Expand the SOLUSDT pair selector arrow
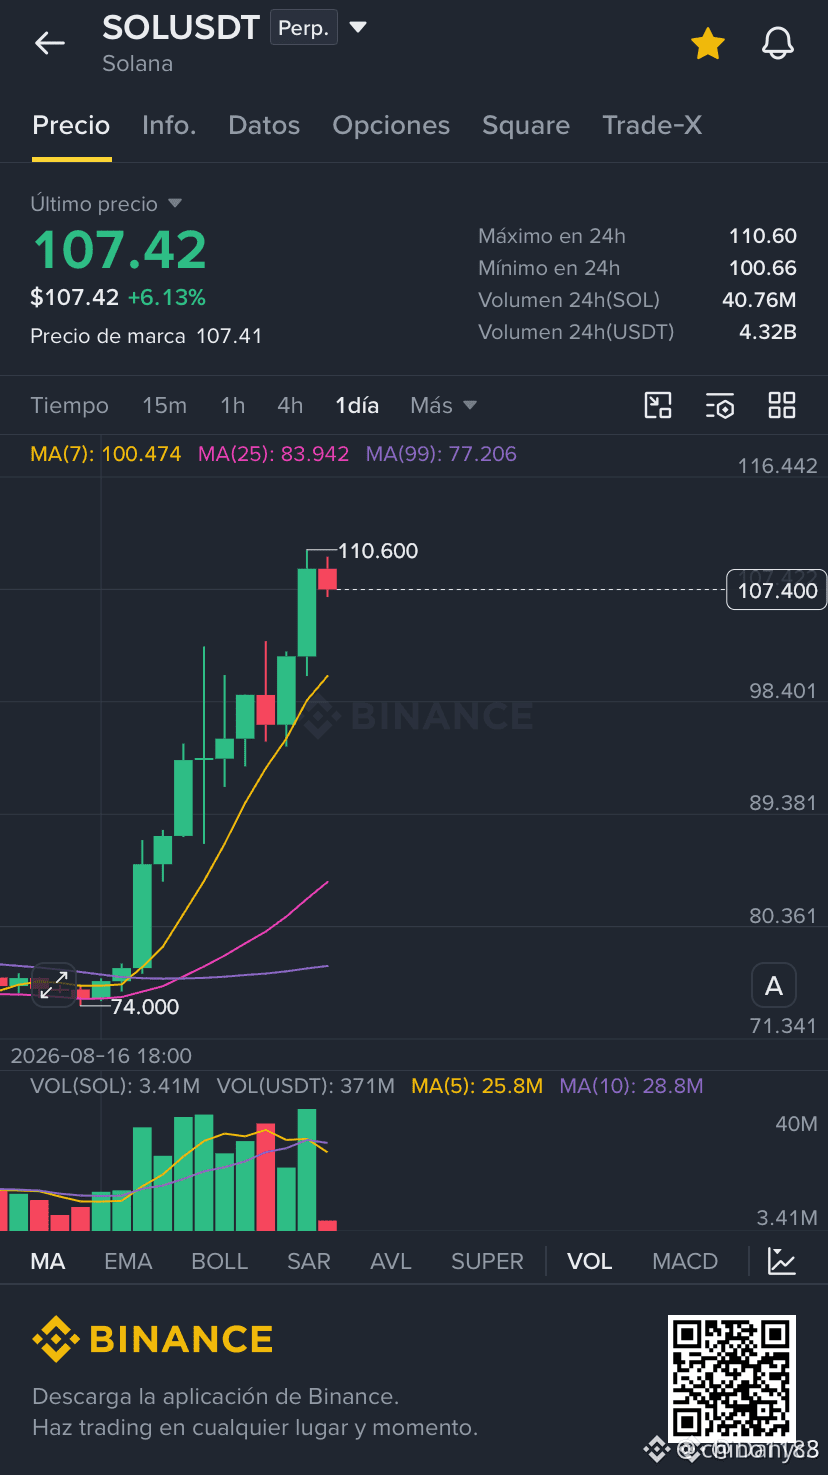This screenshot has width=828, height=1475. tap(358, 27)
